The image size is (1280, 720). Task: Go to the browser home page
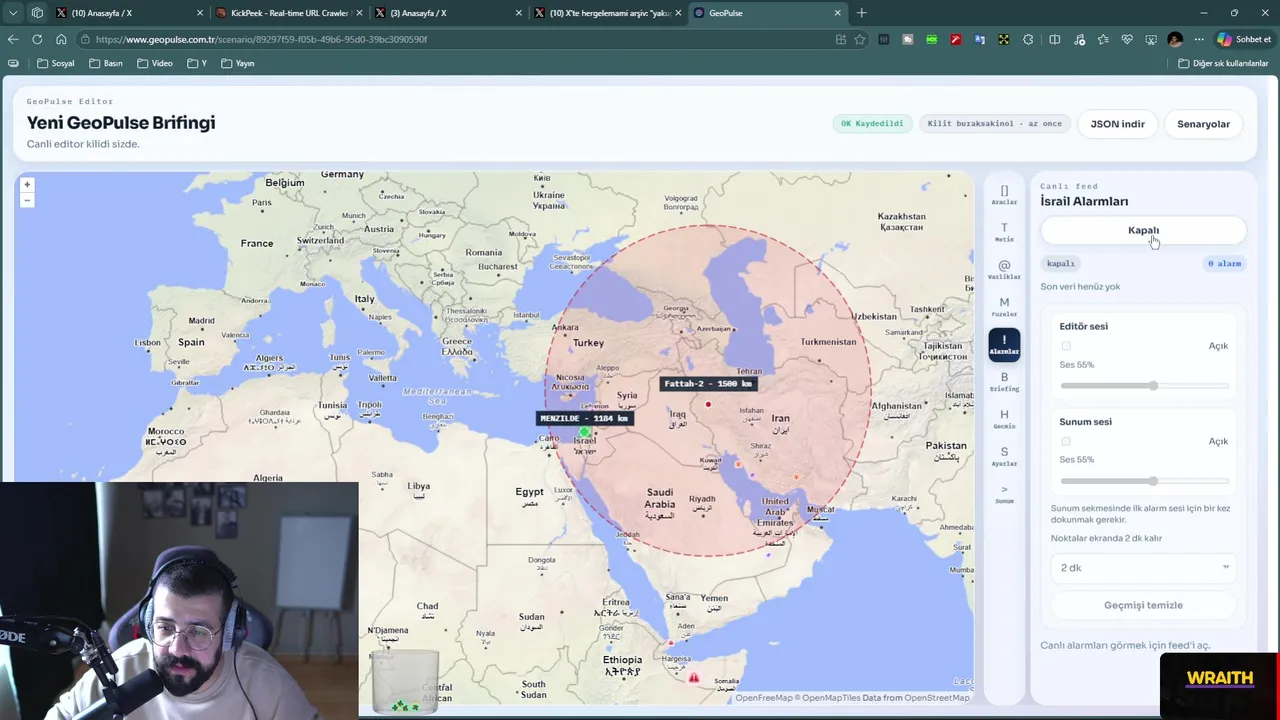point(61,39)
